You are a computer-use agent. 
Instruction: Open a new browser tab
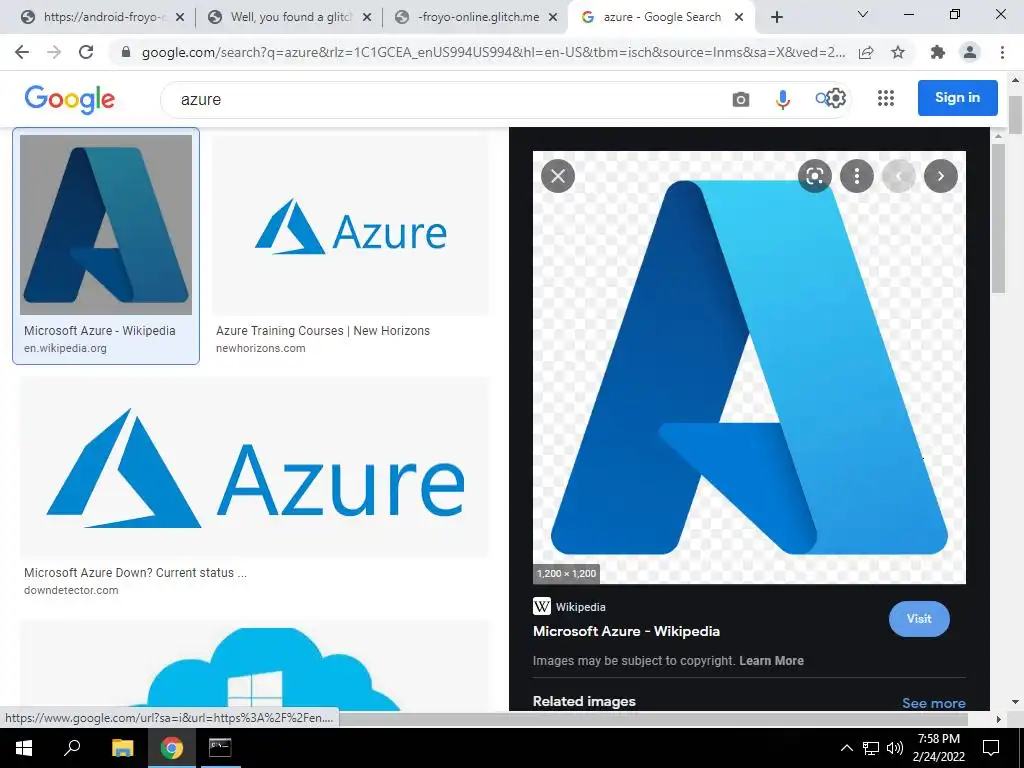tap(776, 17)
